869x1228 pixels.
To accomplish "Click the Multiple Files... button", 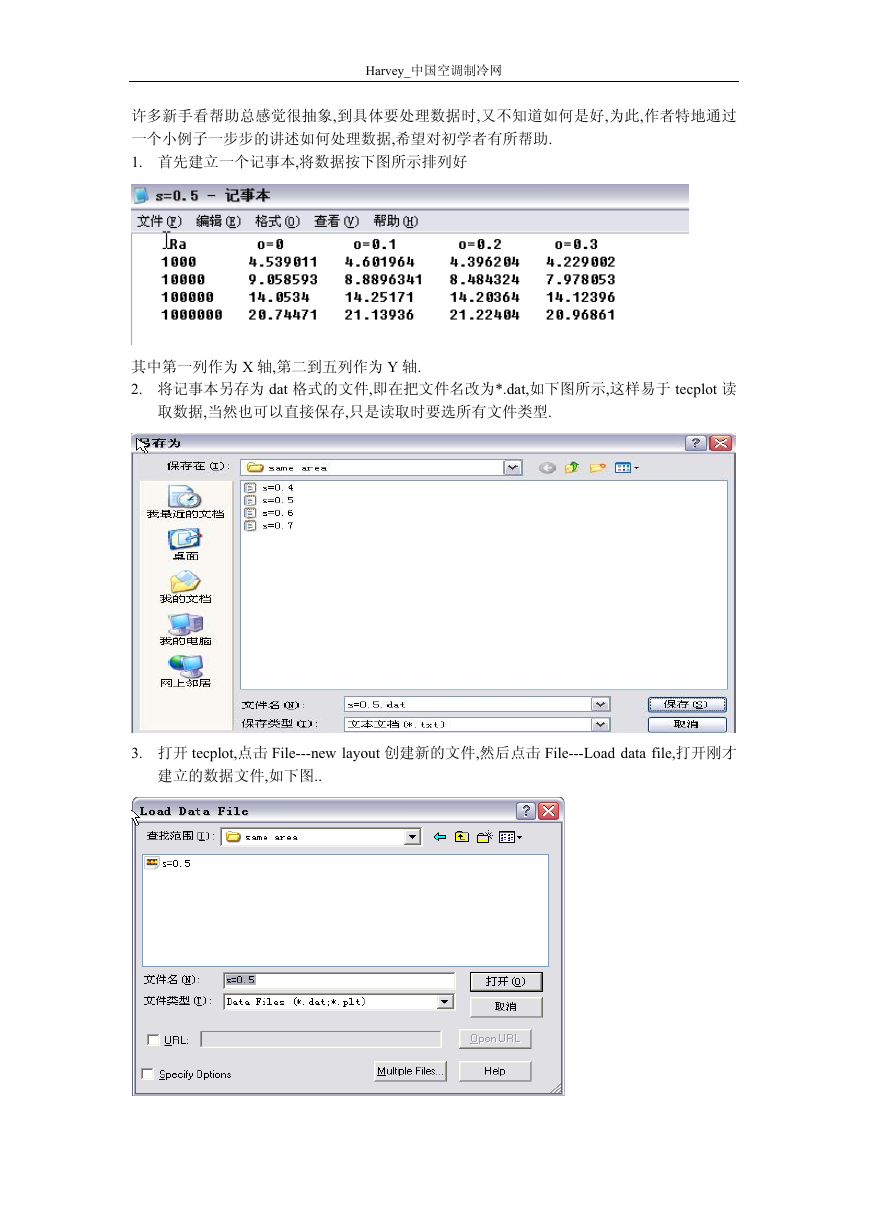I will pos(410,1071).
